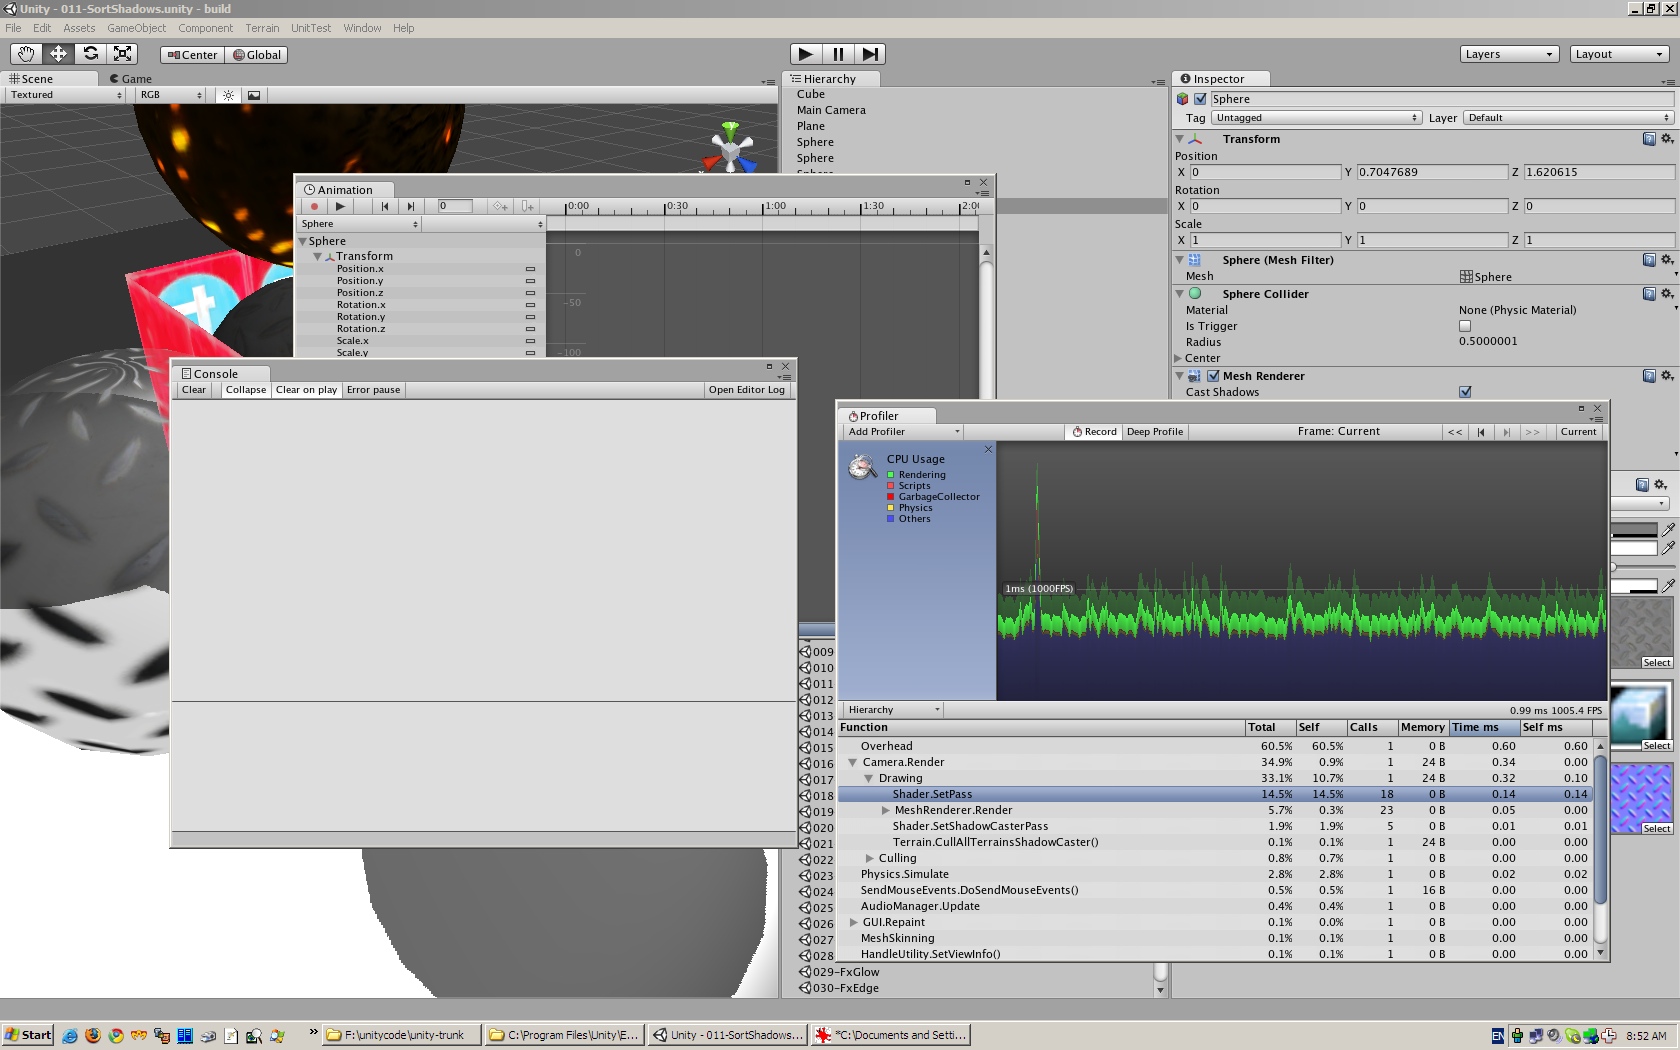
Task: Open Mesh Renderer help icon
Action: pyautogui.click(x=1649, y=376)
